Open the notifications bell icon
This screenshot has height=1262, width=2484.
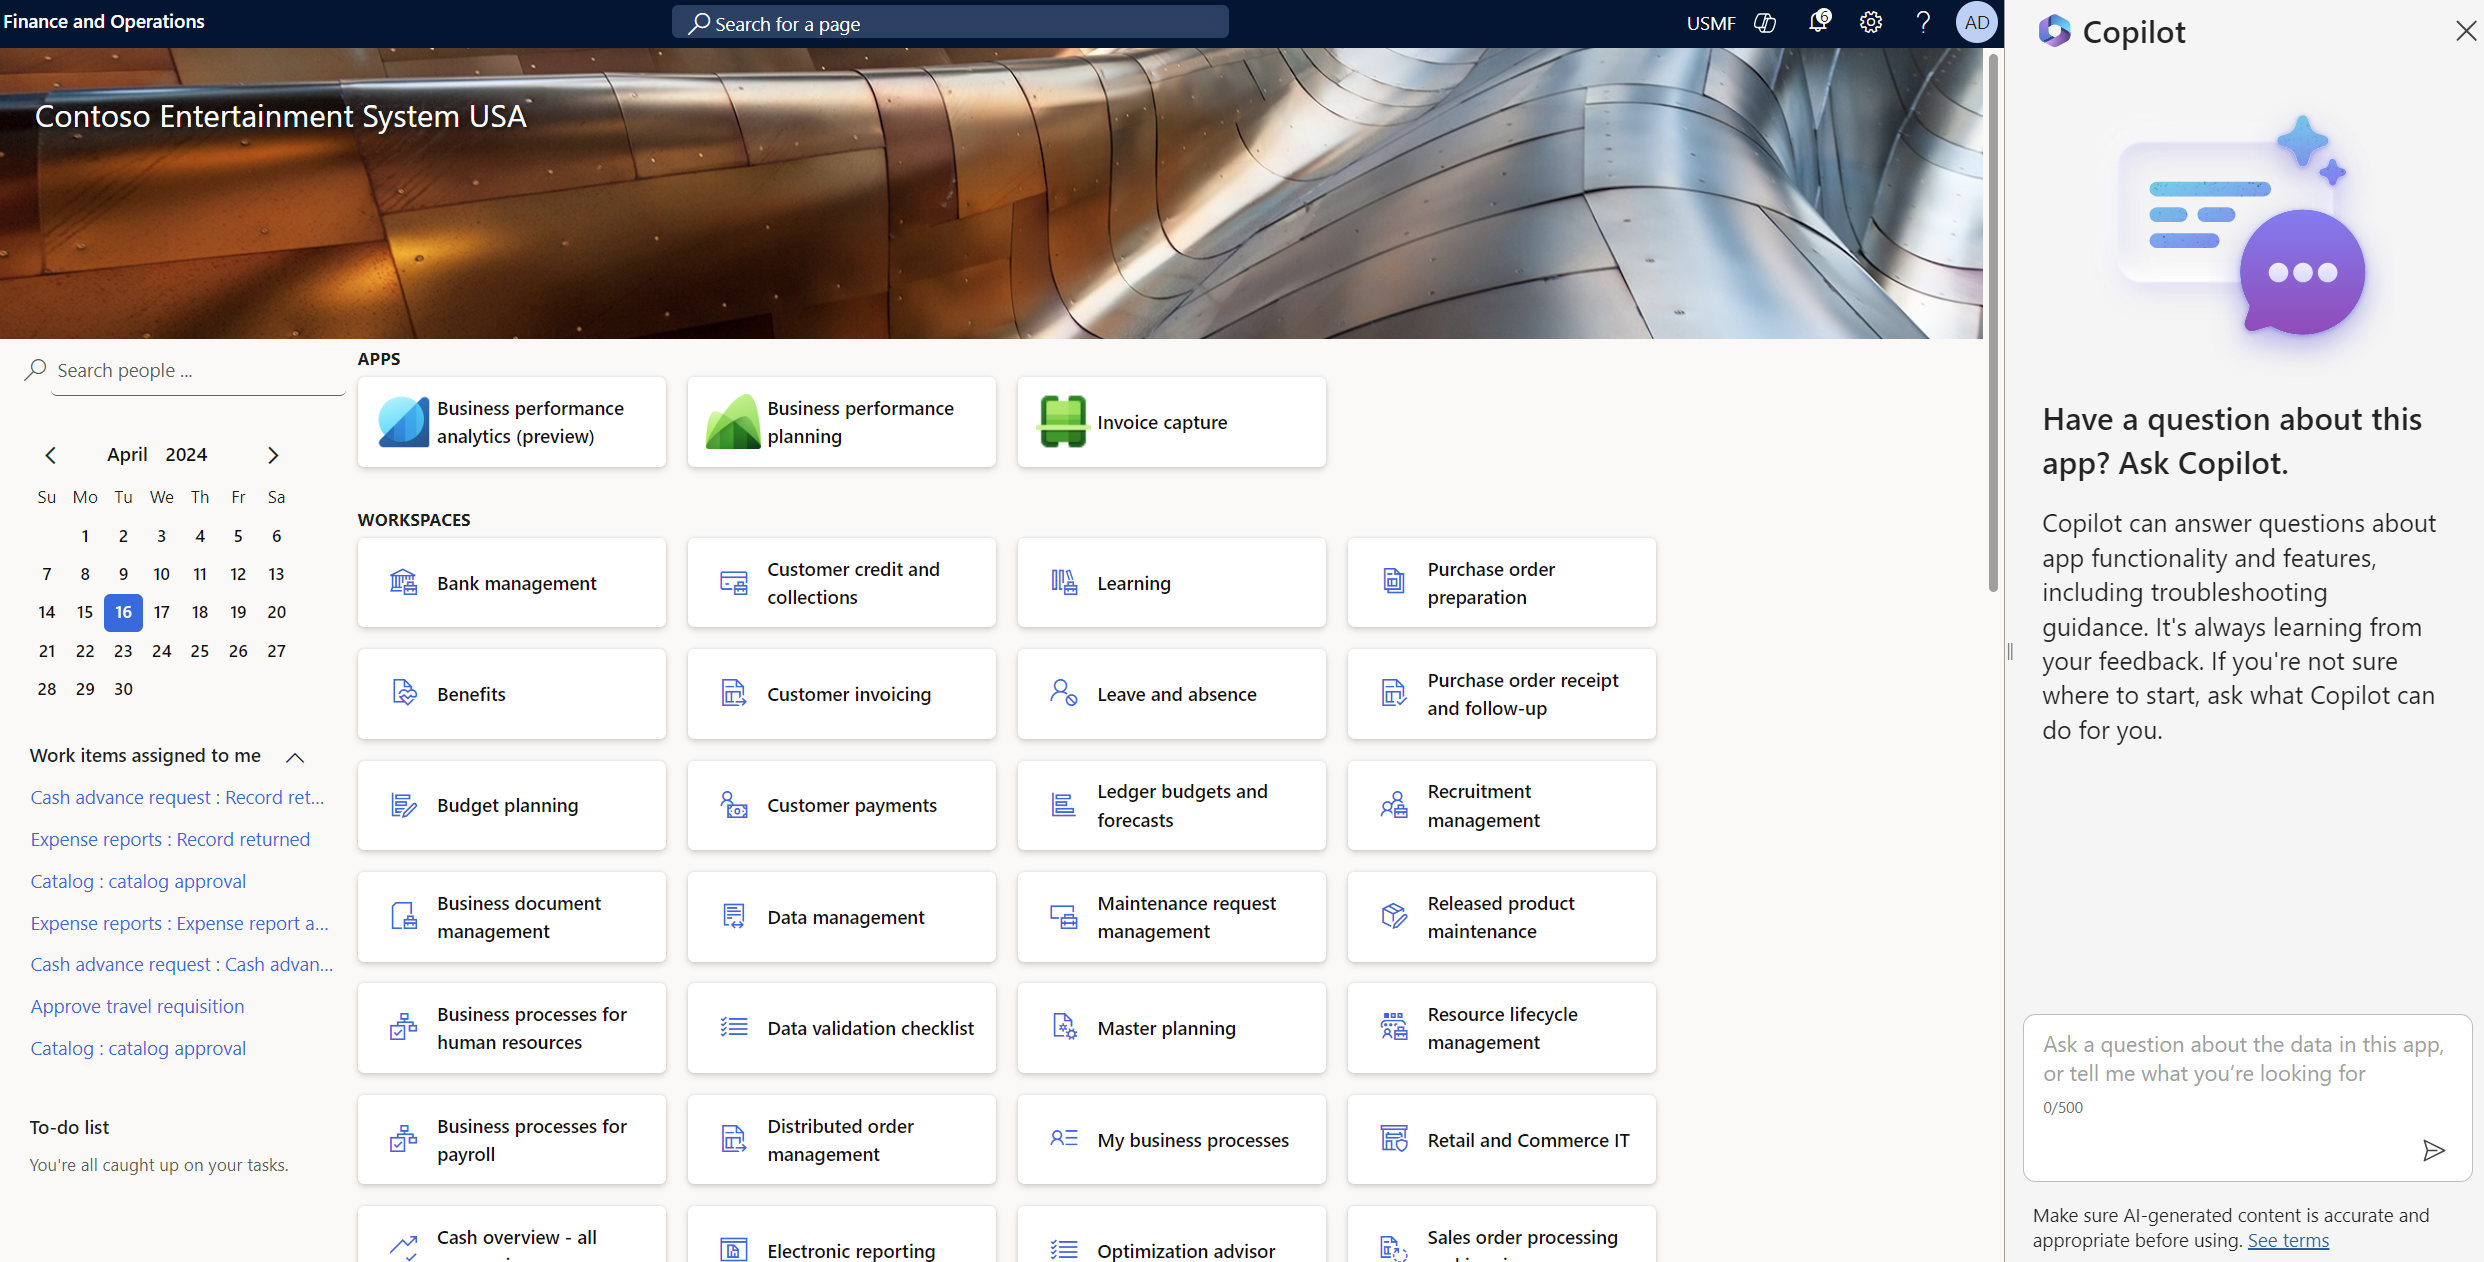pos(1818,22)
